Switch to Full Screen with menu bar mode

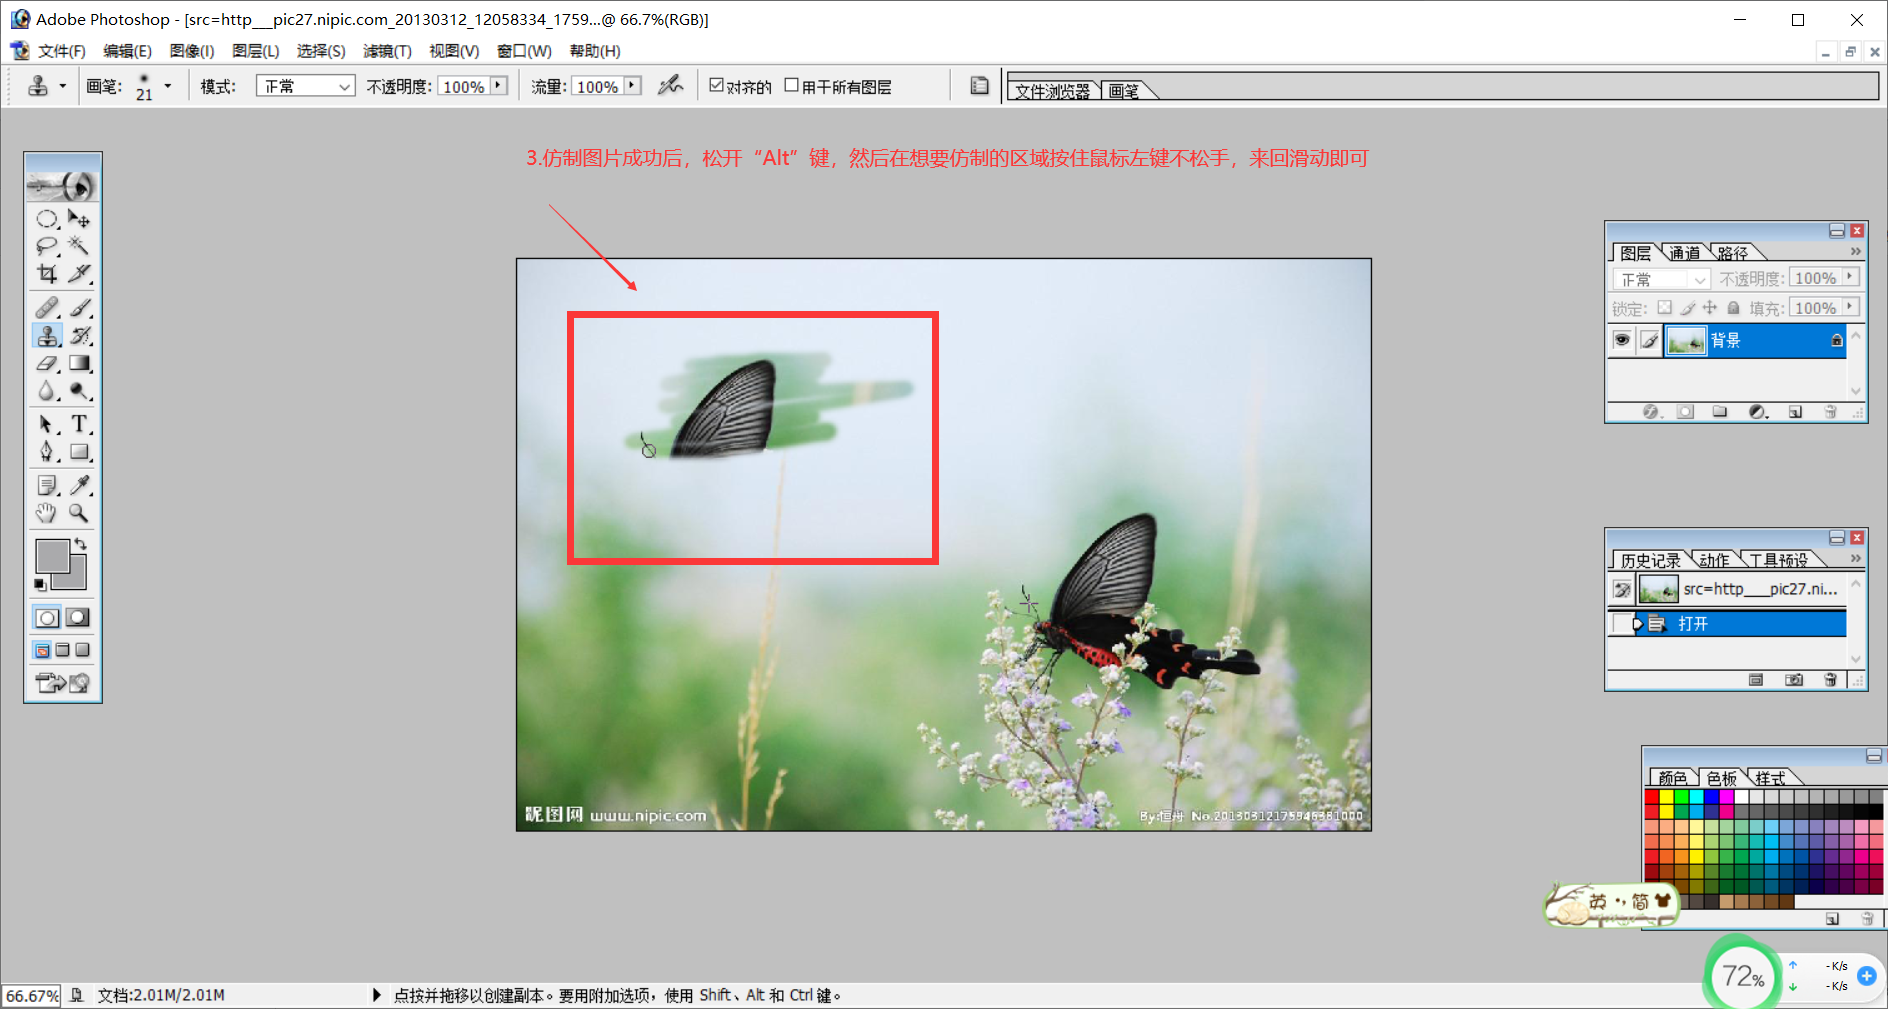point(63,650)
